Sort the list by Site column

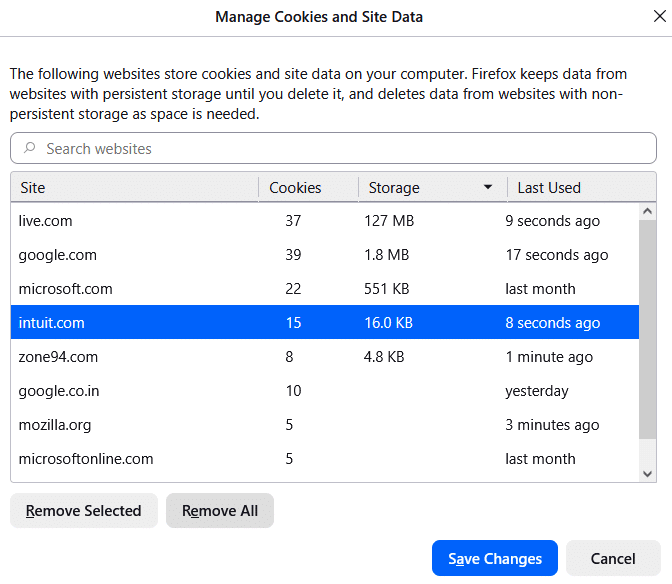tap(135, 188)
